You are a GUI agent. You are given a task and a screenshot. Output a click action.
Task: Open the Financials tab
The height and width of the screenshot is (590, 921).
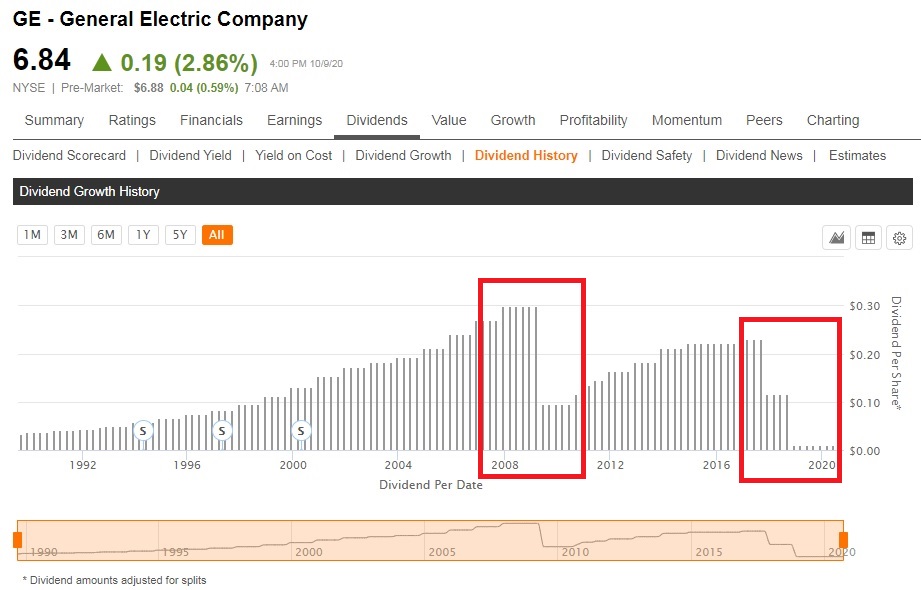click(211, 120)
